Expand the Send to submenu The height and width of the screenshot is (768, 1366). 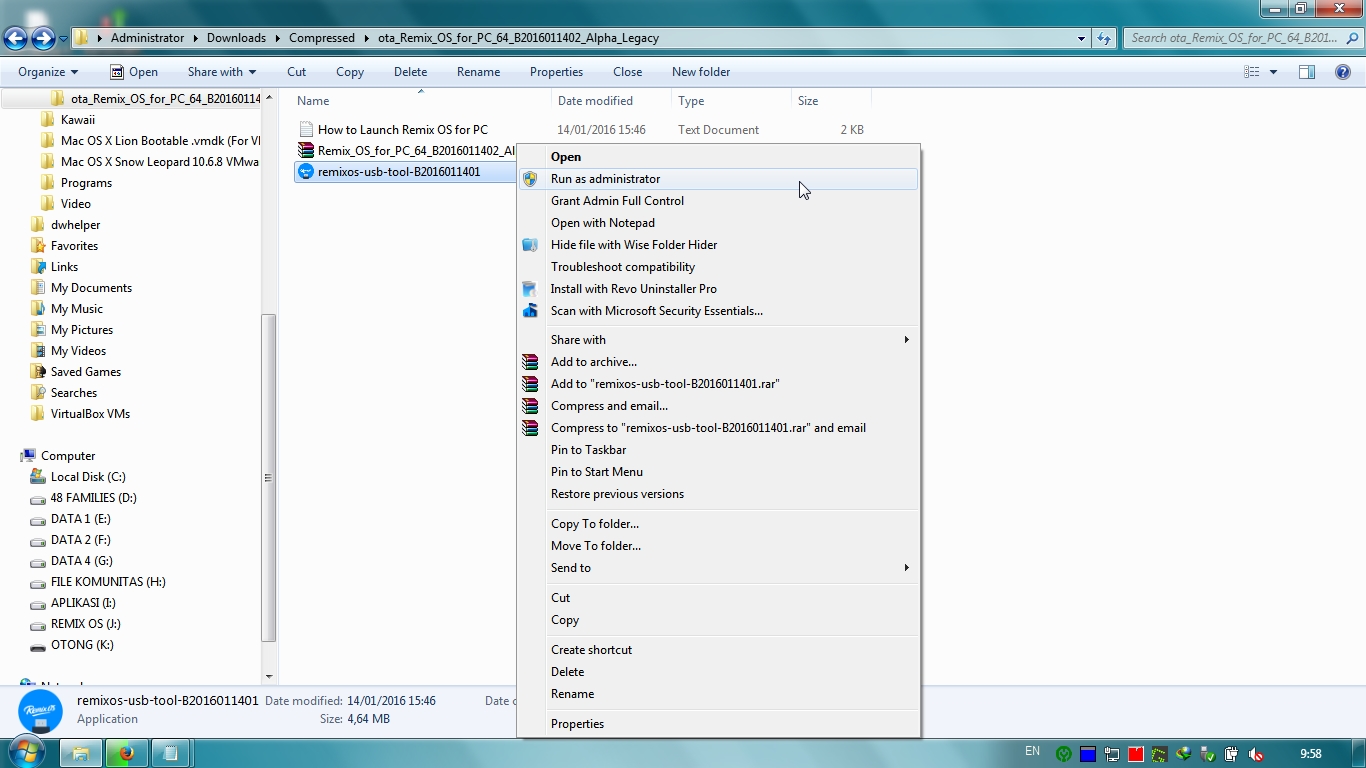point(906,568)
